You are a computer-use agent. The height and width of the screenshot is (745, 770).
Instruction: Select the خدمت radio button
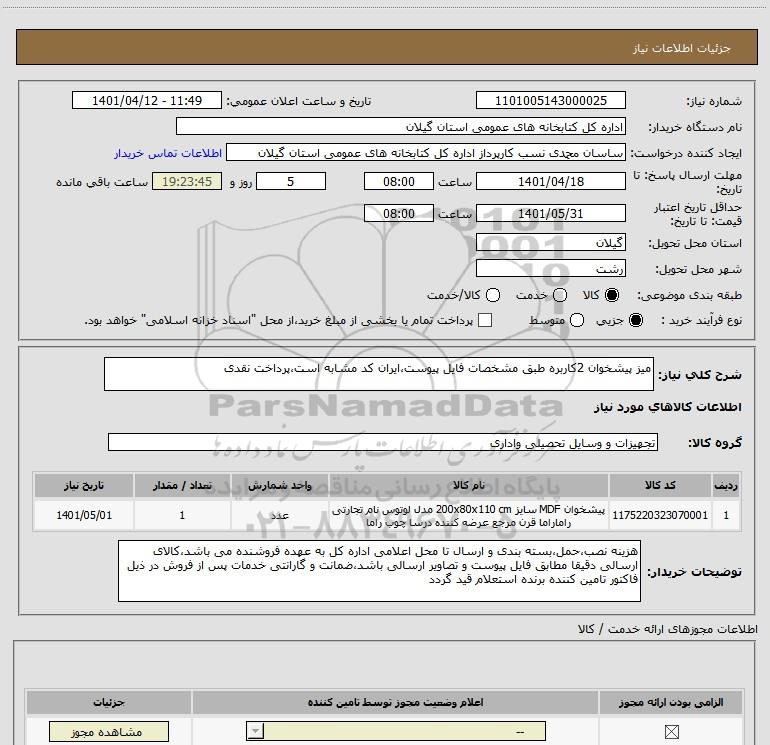(x=560, y=295)
